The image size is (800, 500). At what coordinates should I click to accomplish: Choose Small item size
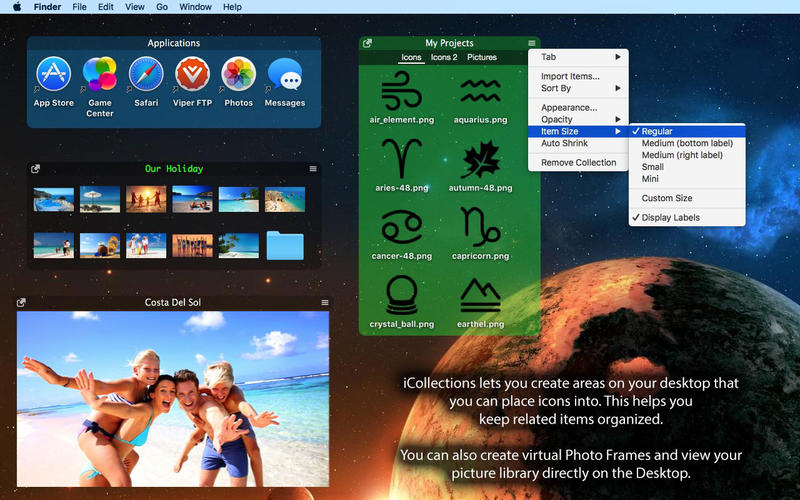(687, 167)
